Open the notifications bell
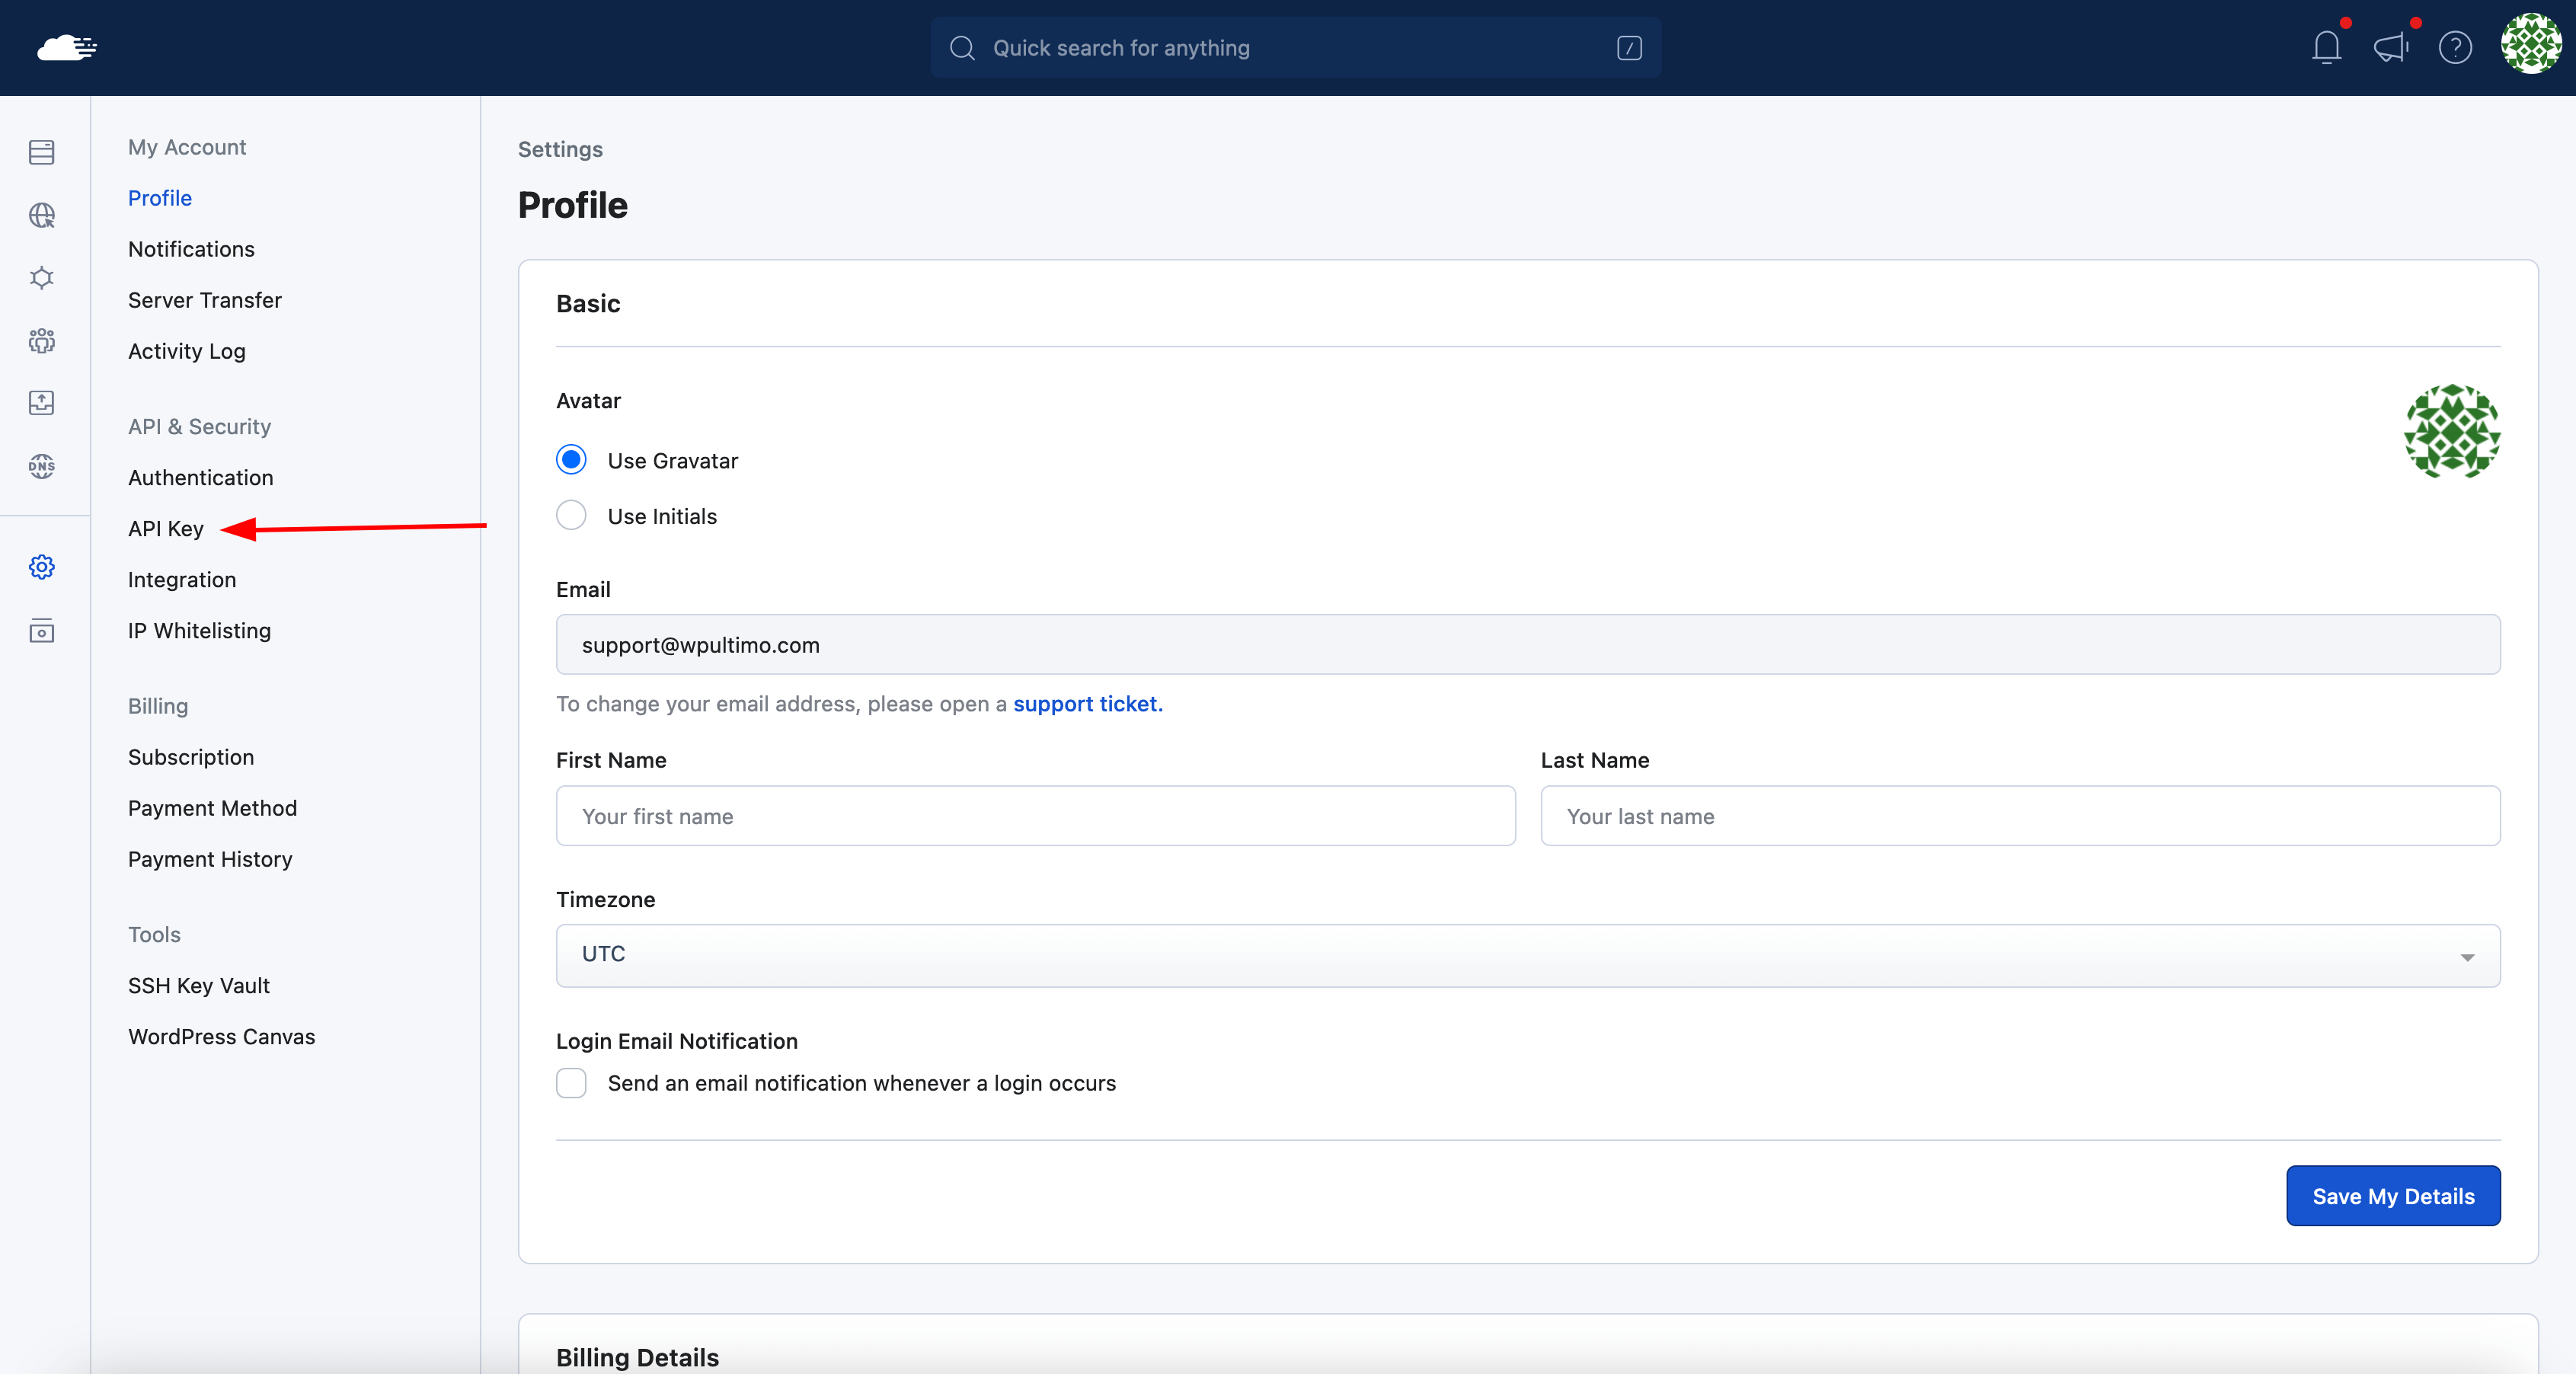The height and width of the screenshot is (1374, 2576). (2327, 47)
